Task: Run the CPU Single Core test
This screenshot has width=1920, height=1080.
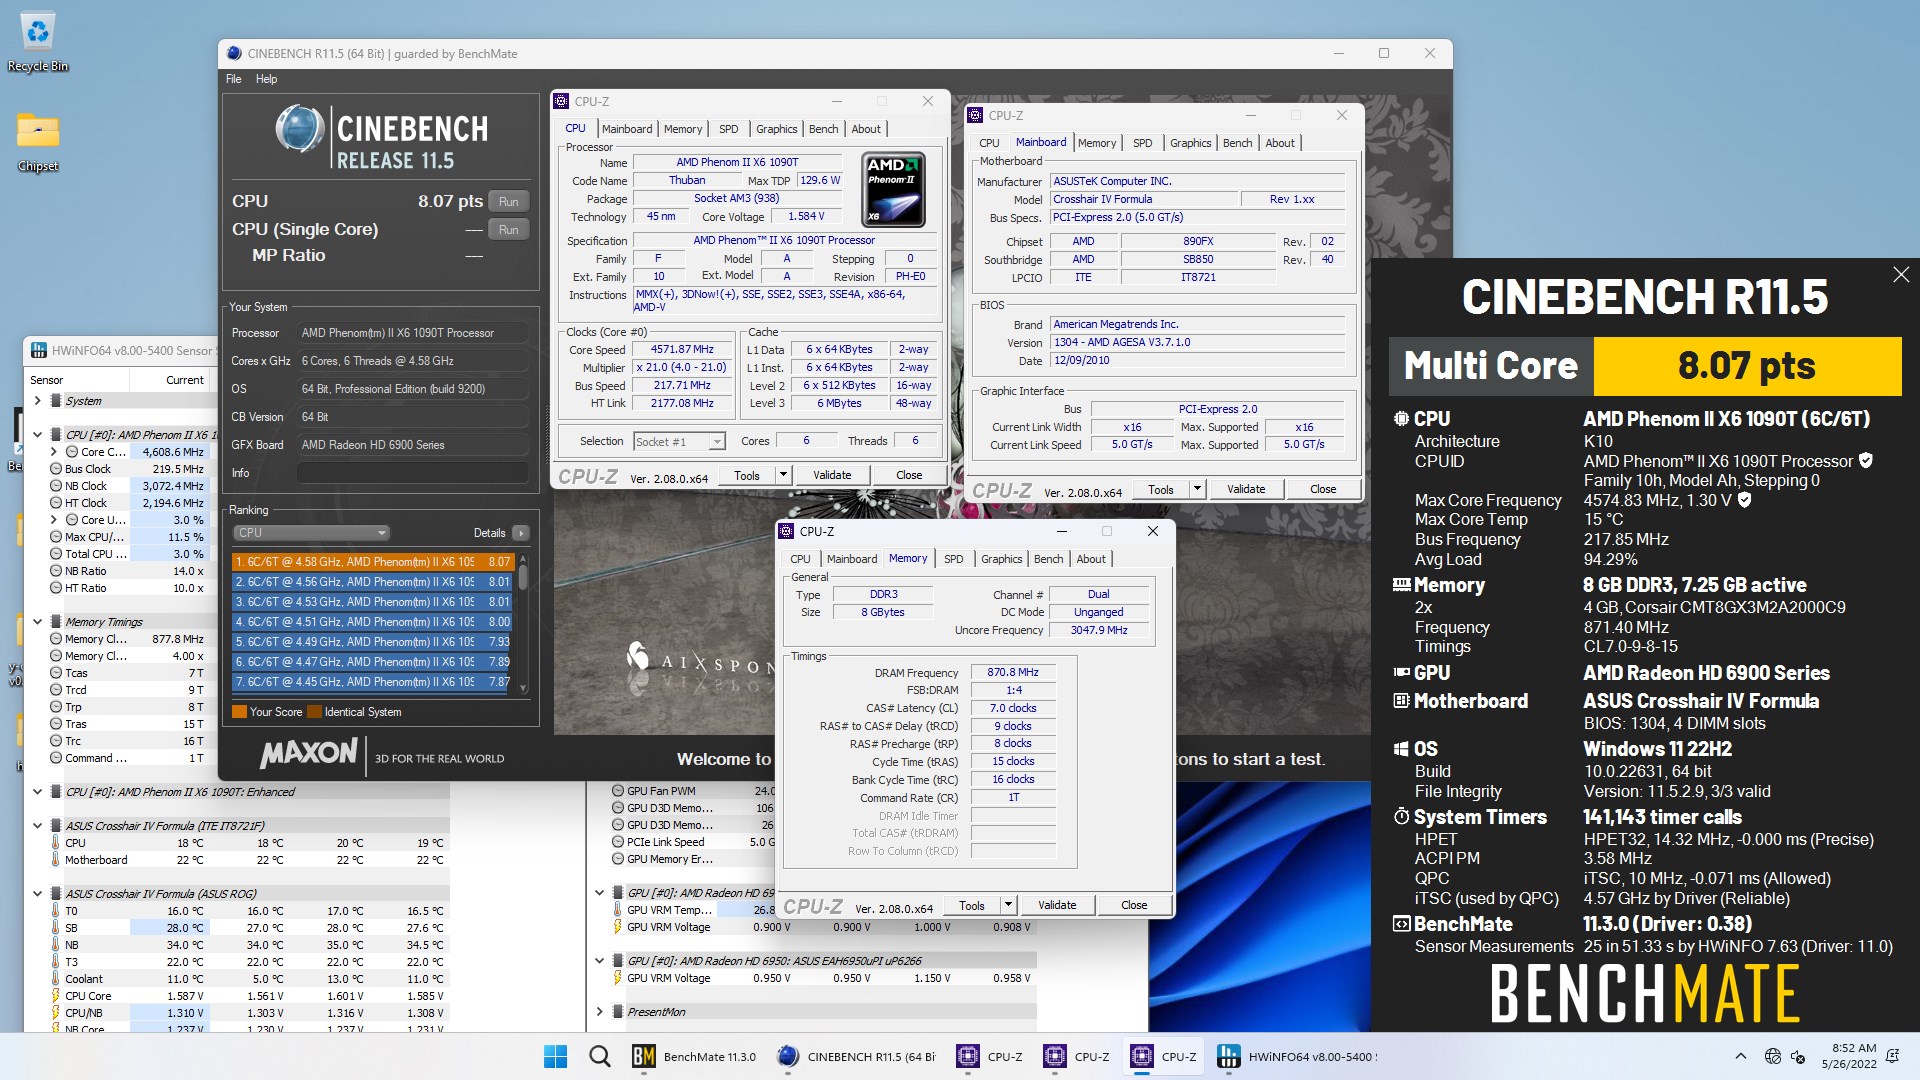Action: pos(509,230)
